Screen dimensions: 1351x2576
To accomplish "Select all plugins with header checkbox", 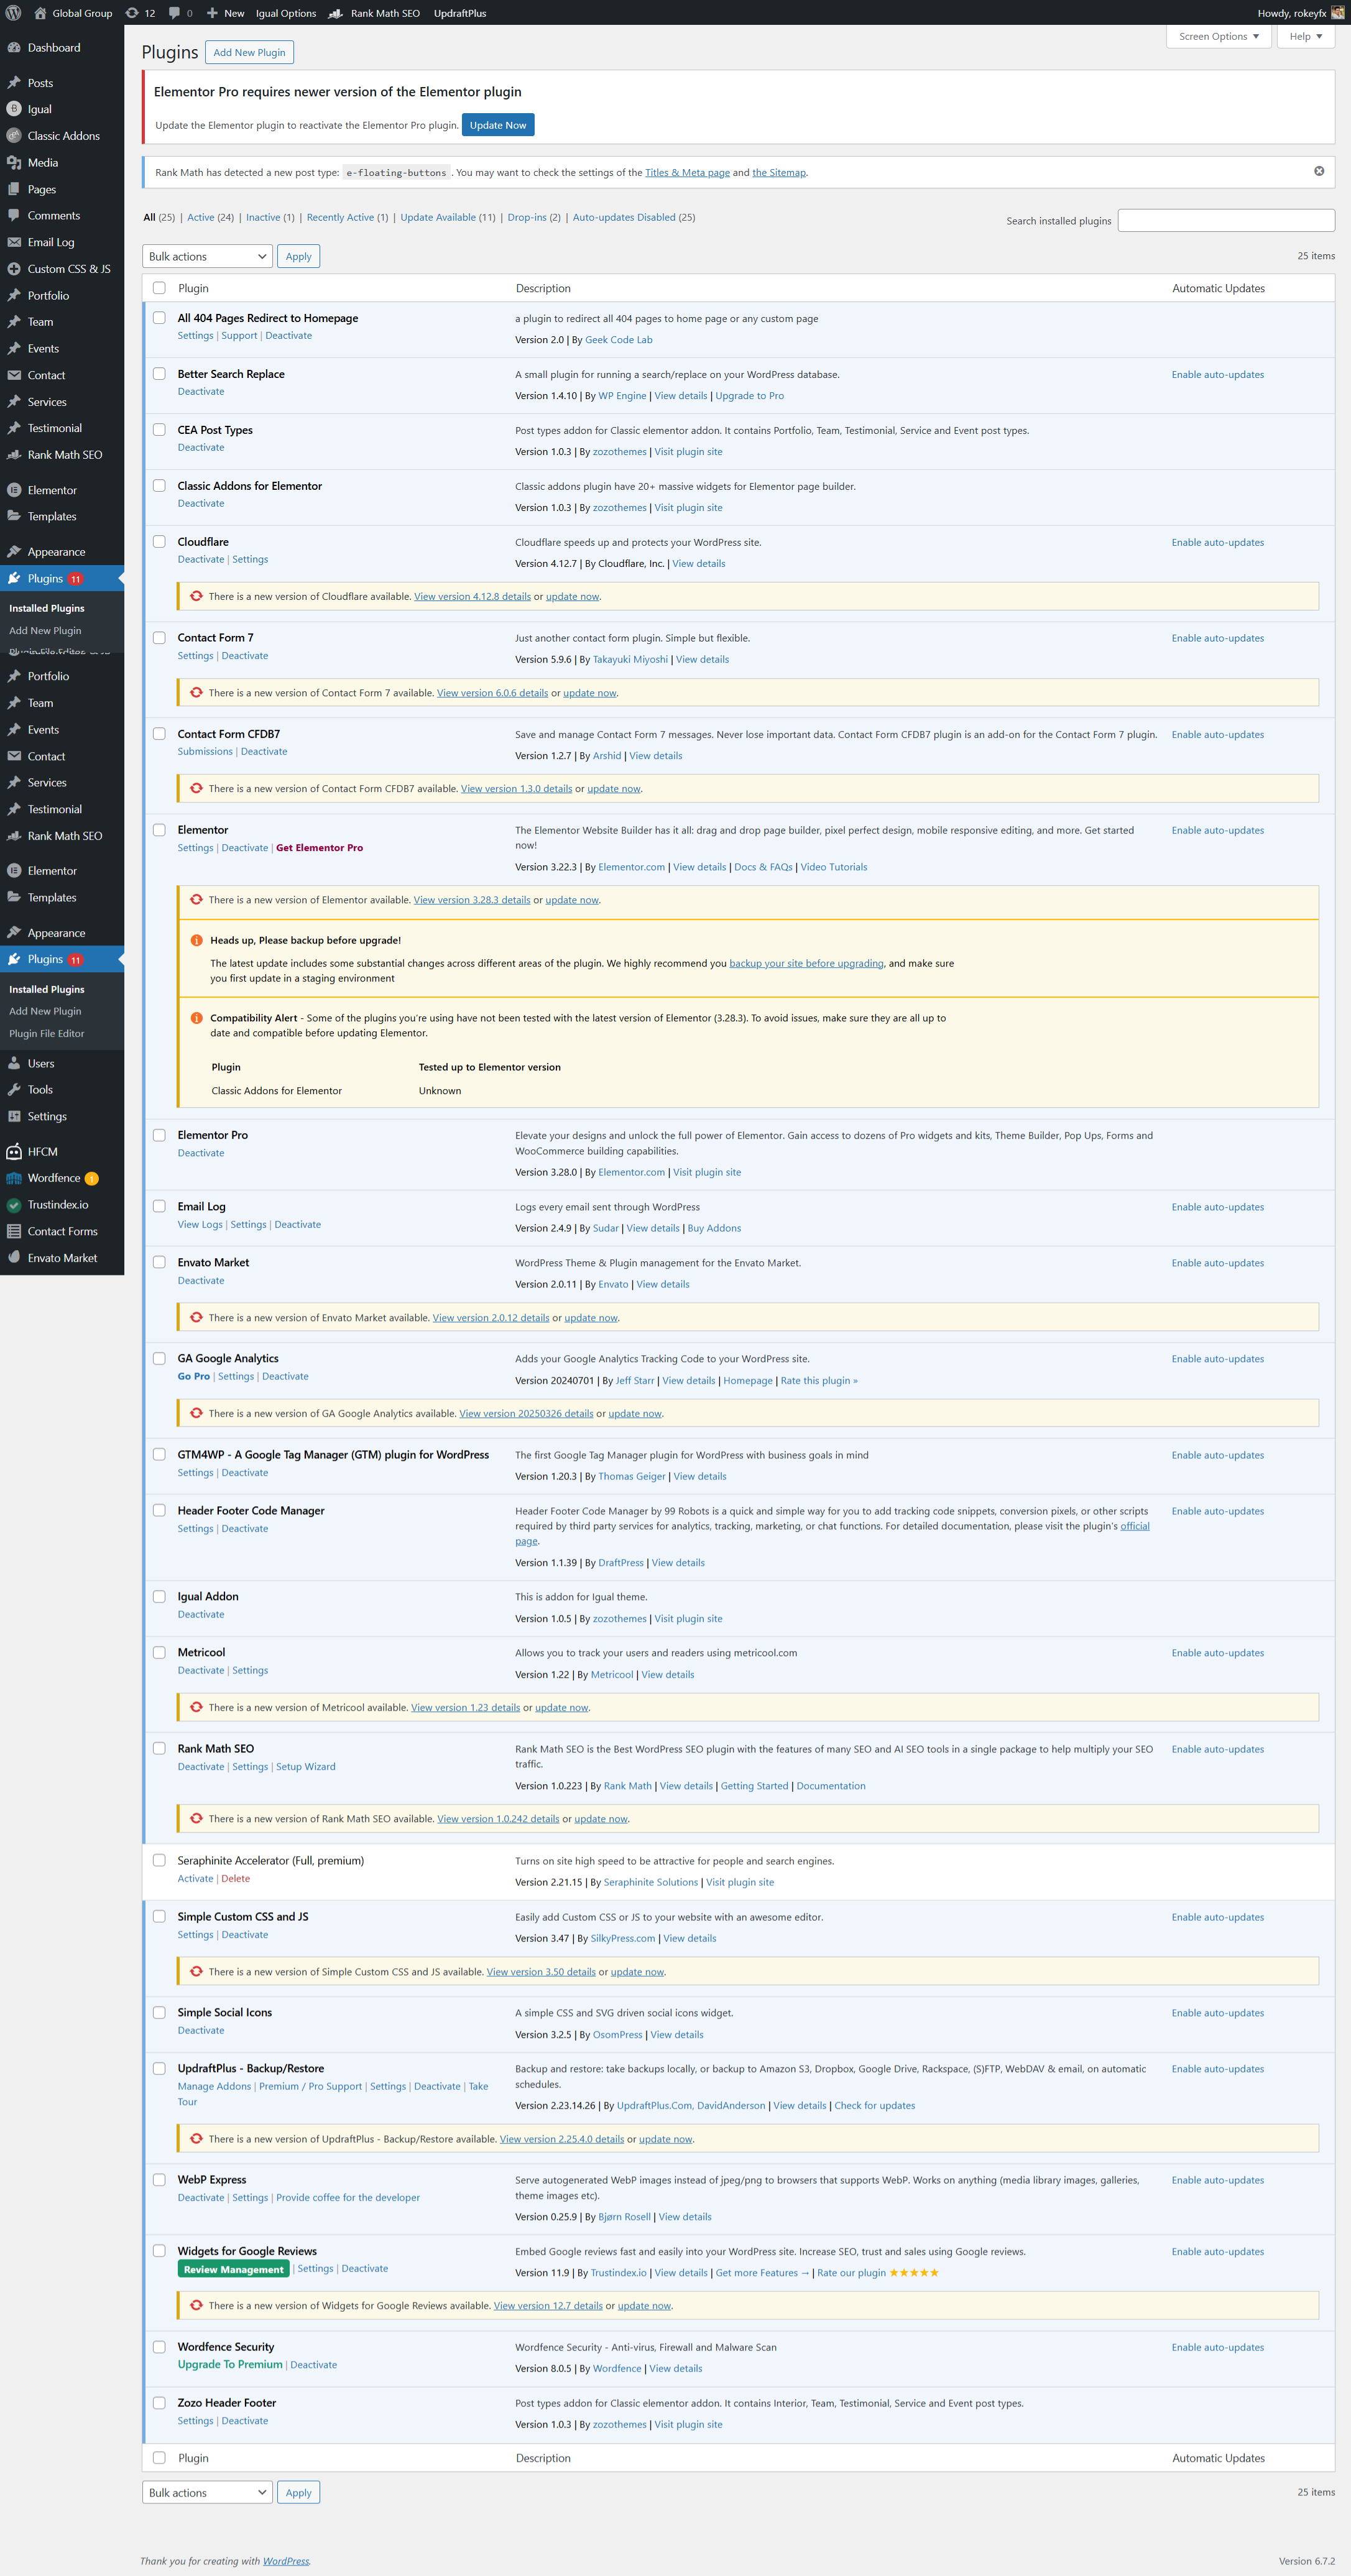I will (159, 288).
